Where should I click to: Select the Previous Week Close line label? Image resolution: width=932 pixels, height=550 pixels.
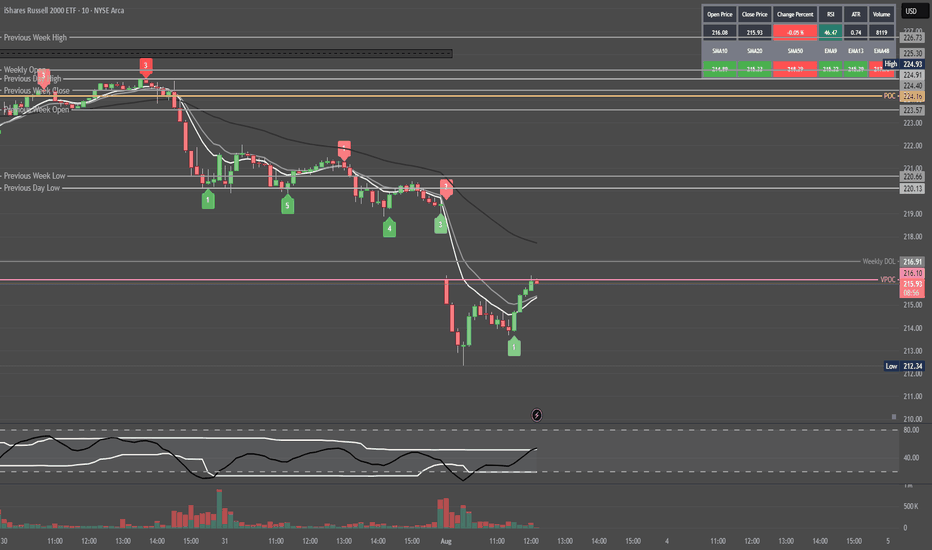coord(36,90)
